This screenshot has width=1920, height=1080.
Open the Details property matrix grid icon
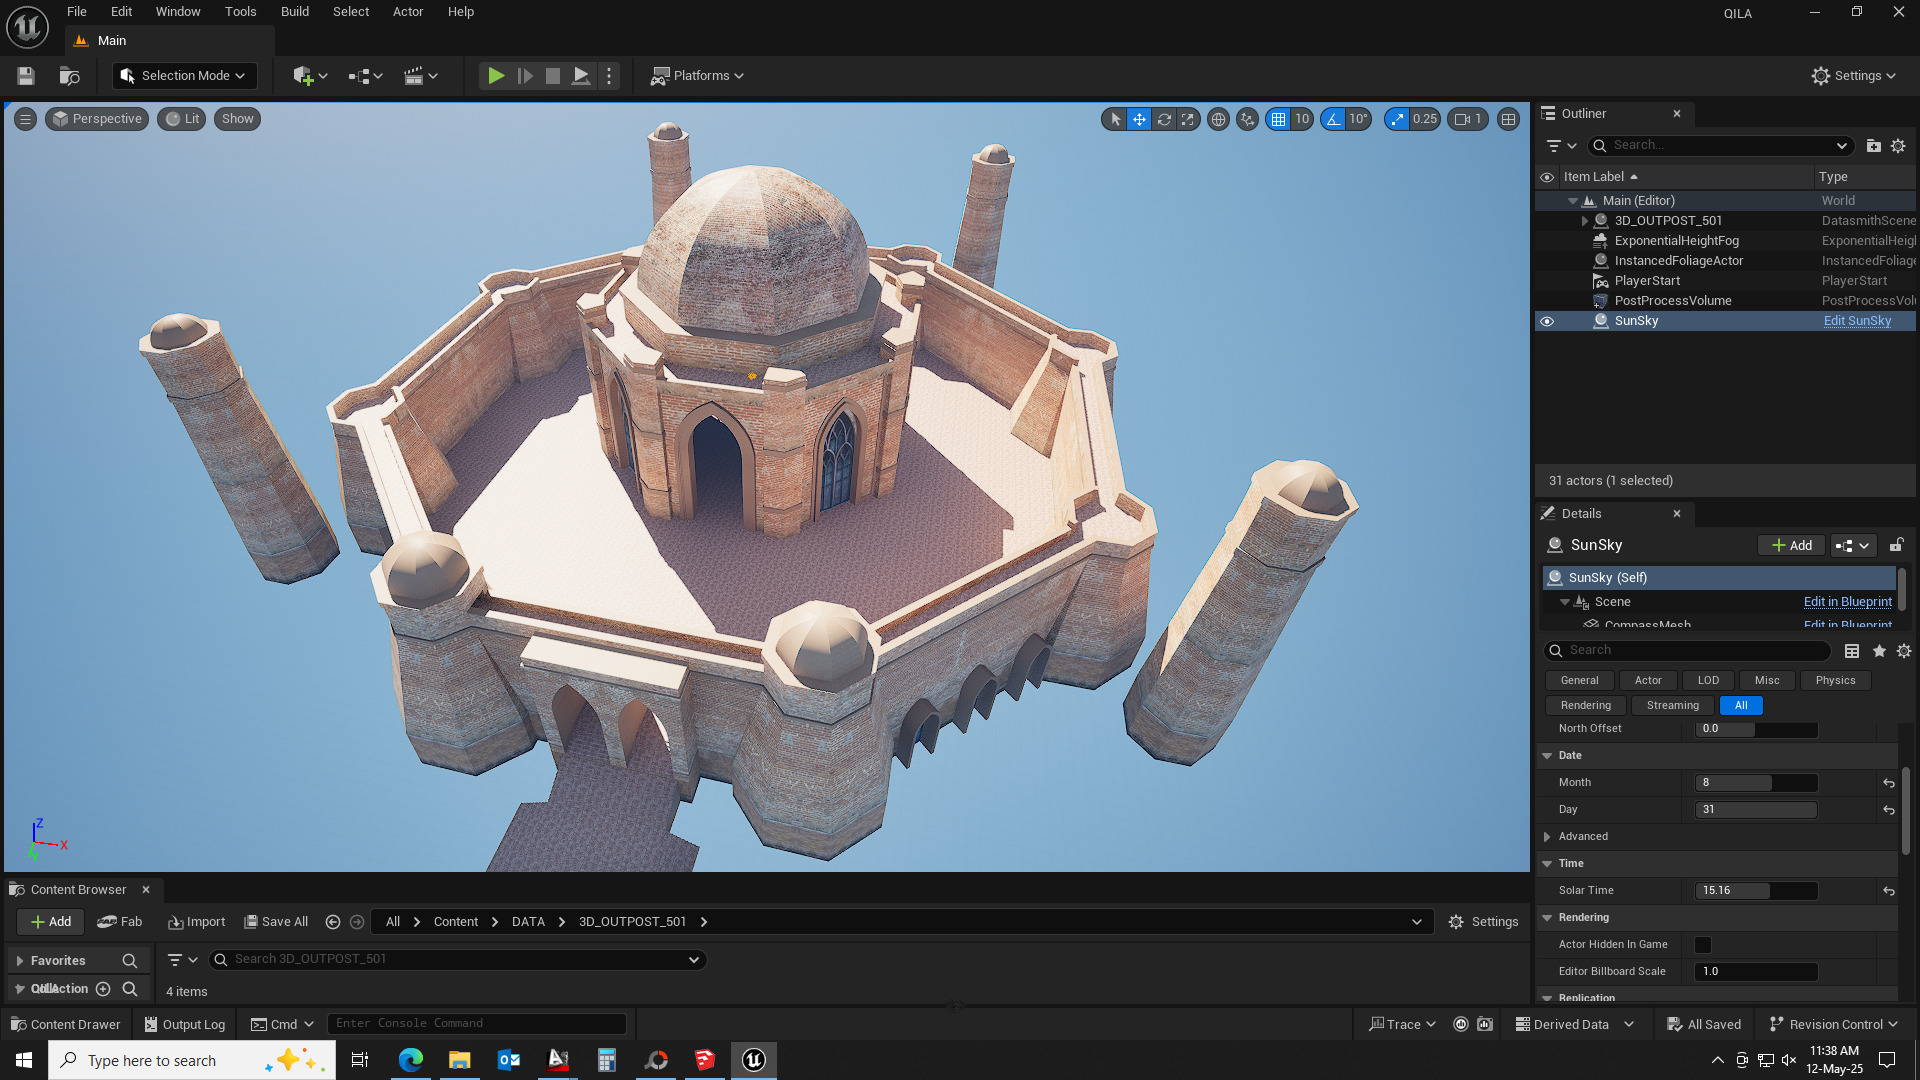pyautogui.click(x=1852, y=651)
